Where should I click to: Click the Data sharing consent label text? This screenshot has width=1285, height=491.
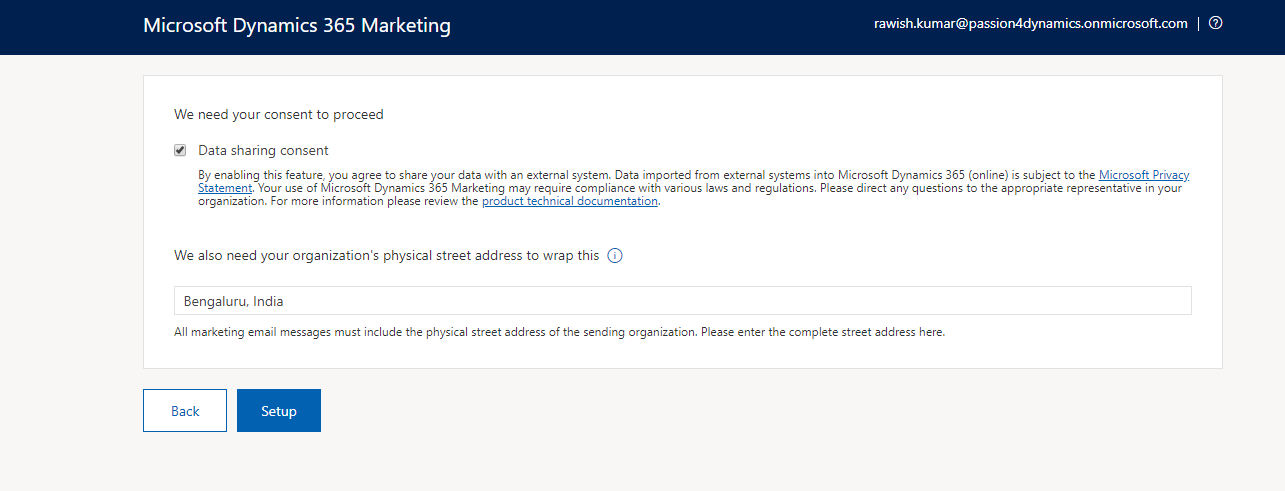coord(263,151)
